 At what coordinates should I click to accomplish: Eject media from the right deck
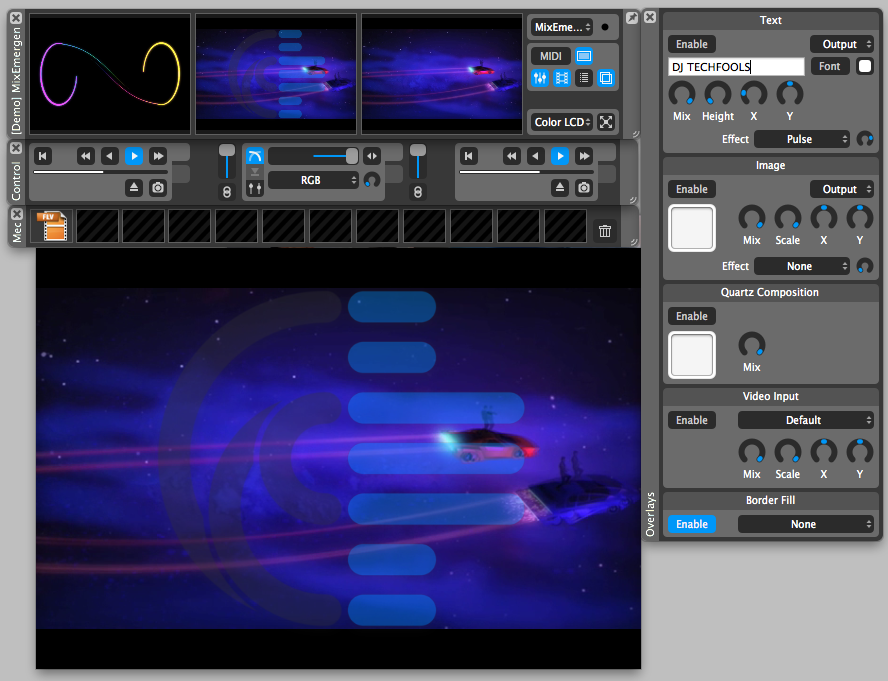559,187
